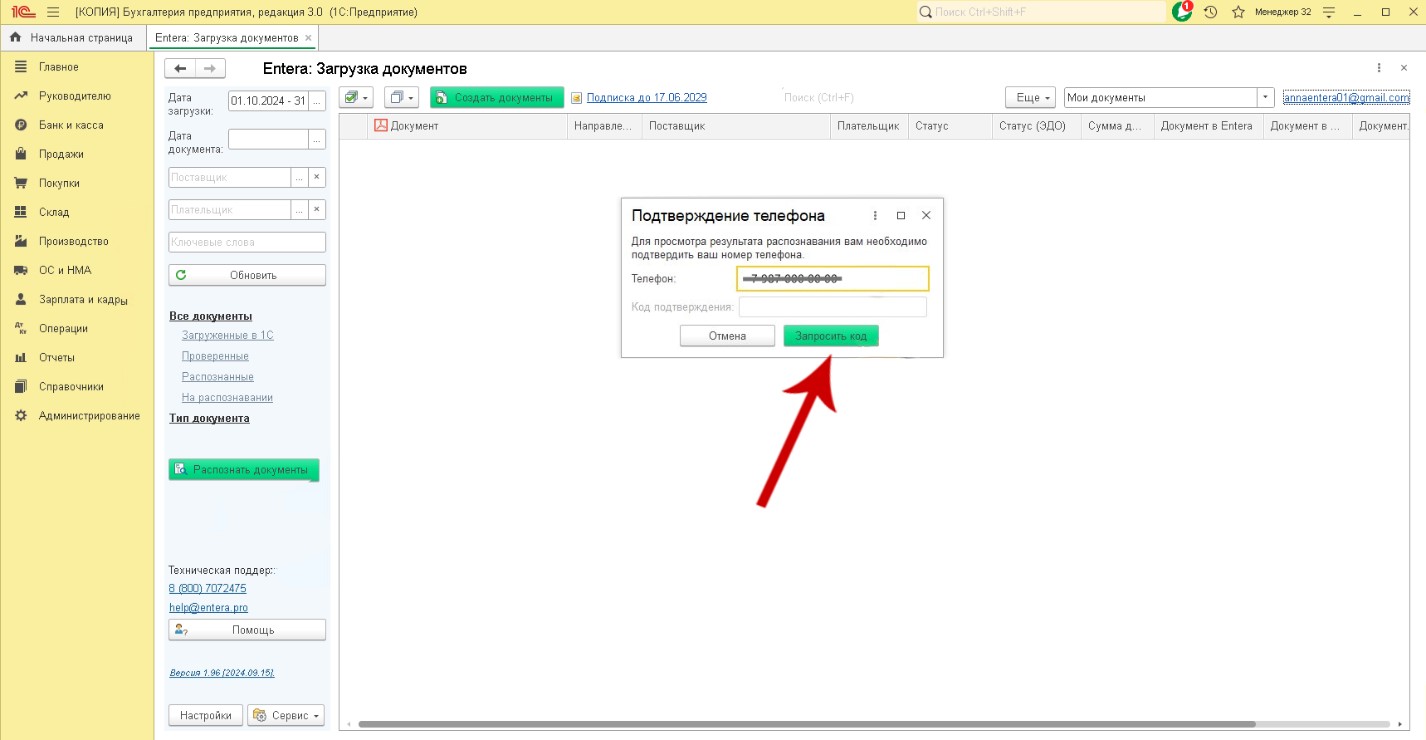Click the home icon on Начальная страница tab
The width and height of the screenshot is (1426, 740).
click(x=15, y=38)
